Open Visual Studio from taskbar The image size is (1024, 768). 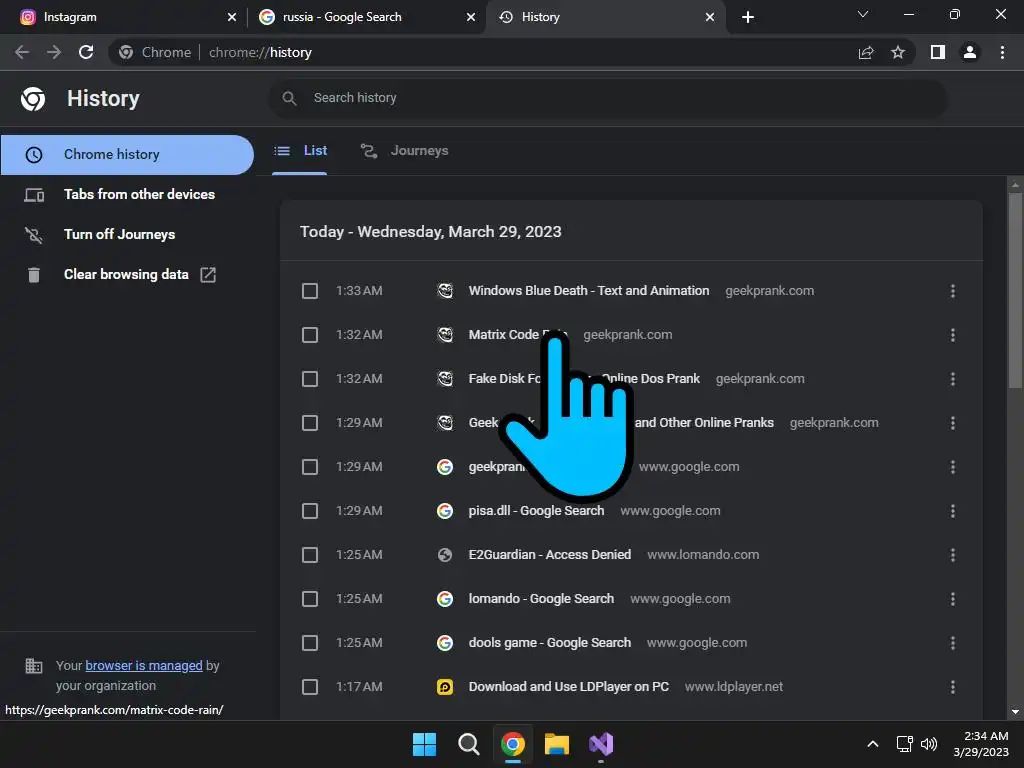(x=601, y=744)
